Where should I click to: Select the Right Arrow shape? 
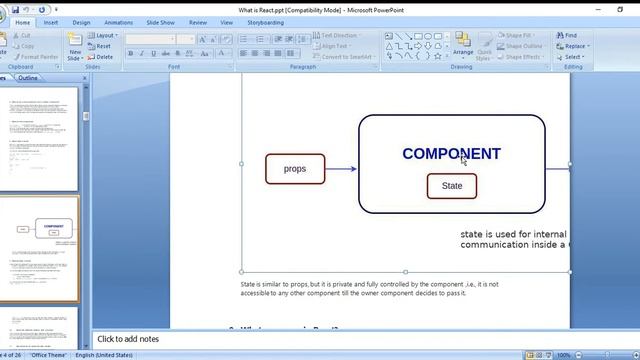click(418, 46)
